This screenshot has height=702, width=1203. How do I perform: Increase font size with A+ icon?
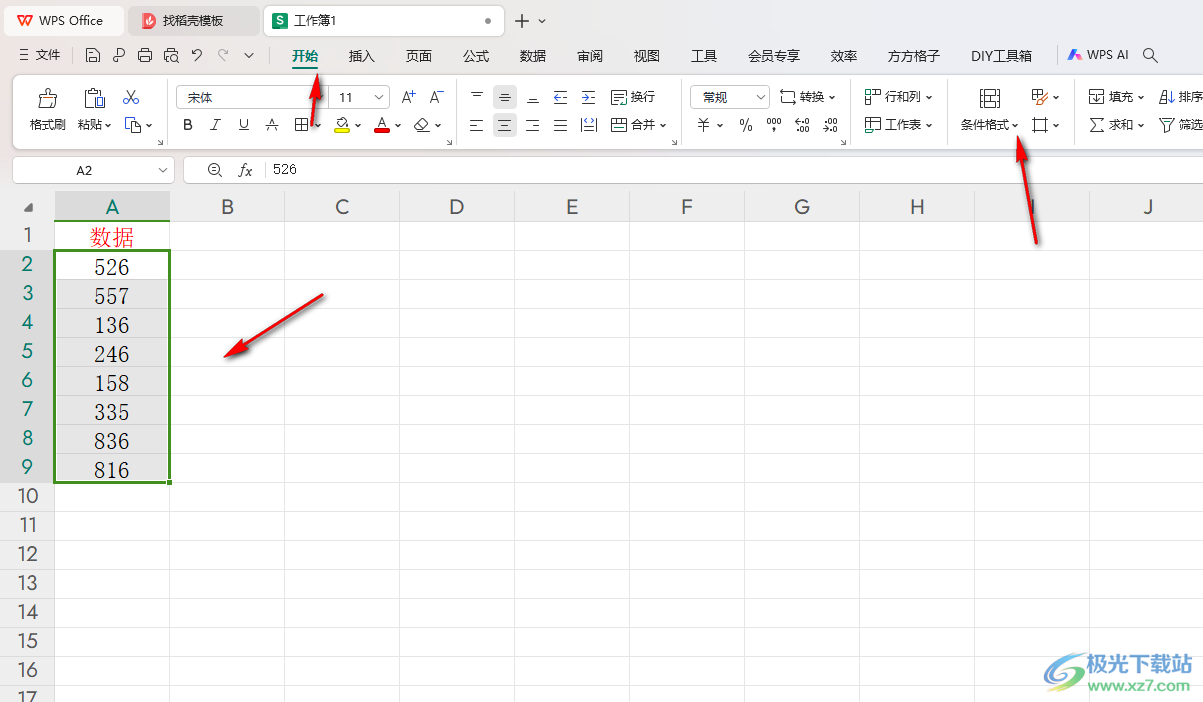pos(408,97)
